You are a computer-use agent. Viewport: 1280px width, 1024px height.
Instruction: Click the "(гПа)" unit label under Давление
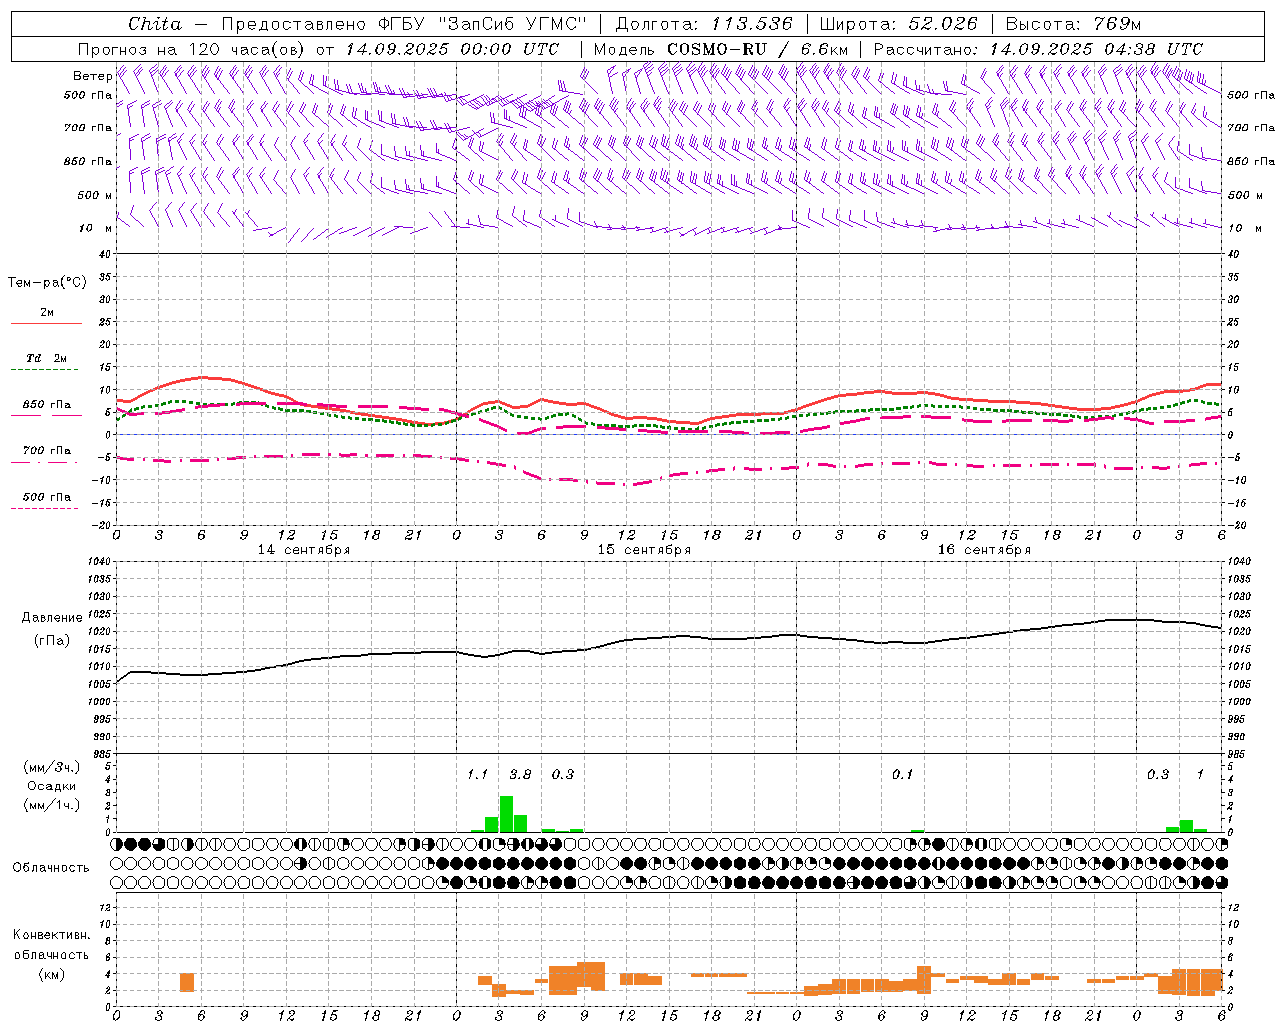[52, 641]
